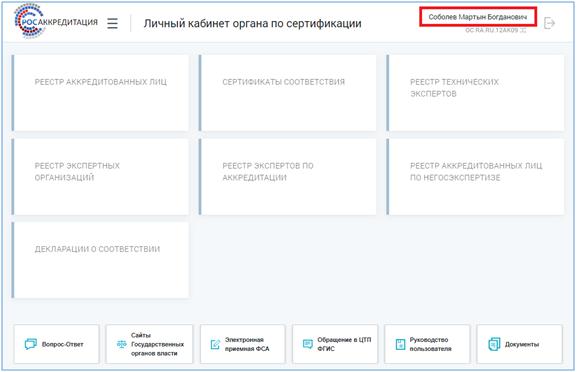
Task: Open the Реестр экспертов по аккредитации tile
Action: pos(288,177)
